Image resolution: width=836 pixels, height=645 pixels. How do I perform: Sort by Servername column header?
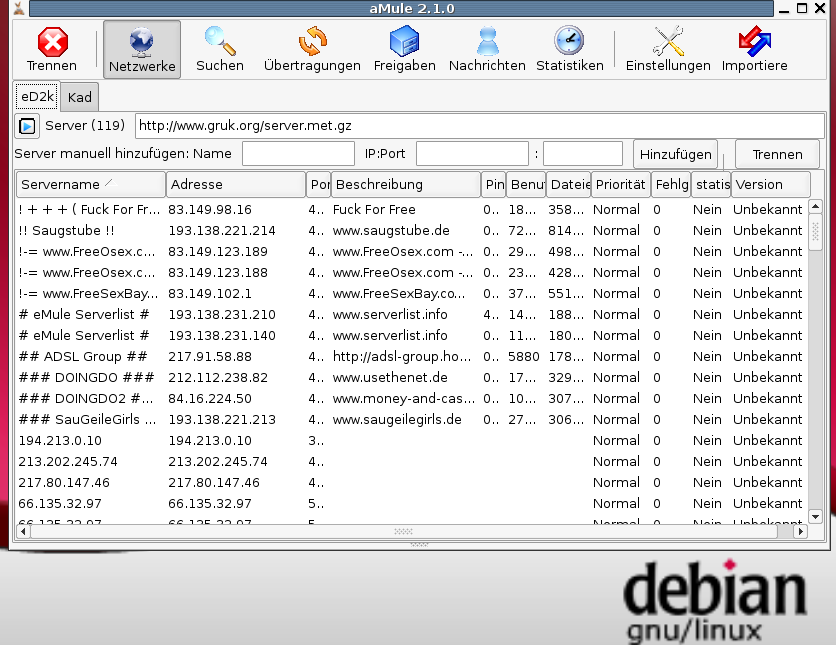91,184
